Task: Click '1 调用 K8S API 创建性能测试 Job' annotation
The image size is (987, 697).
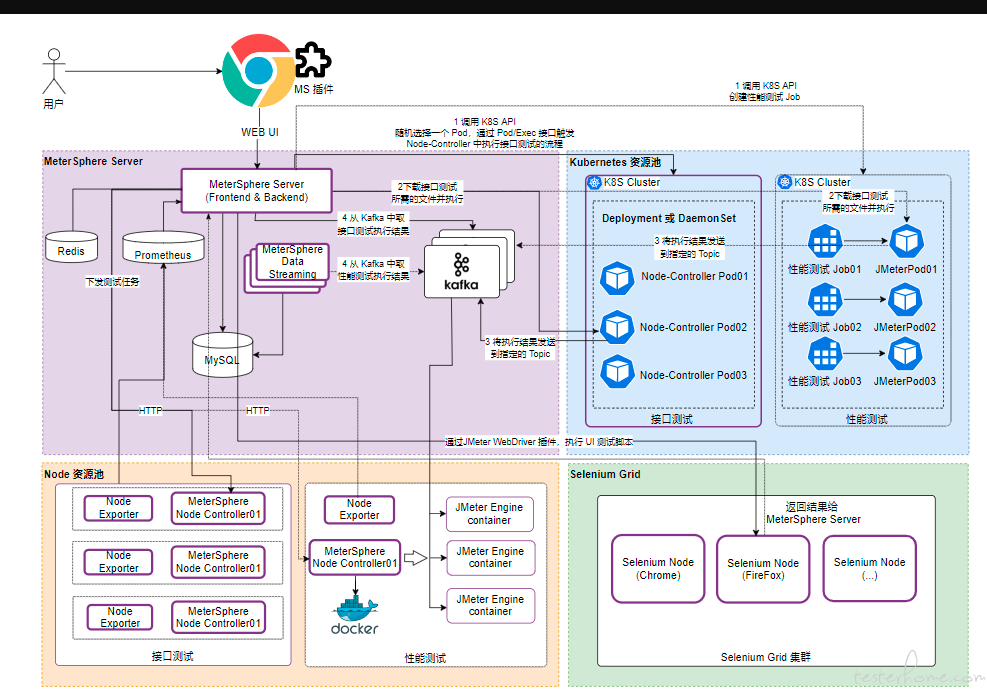Action: 765,91
